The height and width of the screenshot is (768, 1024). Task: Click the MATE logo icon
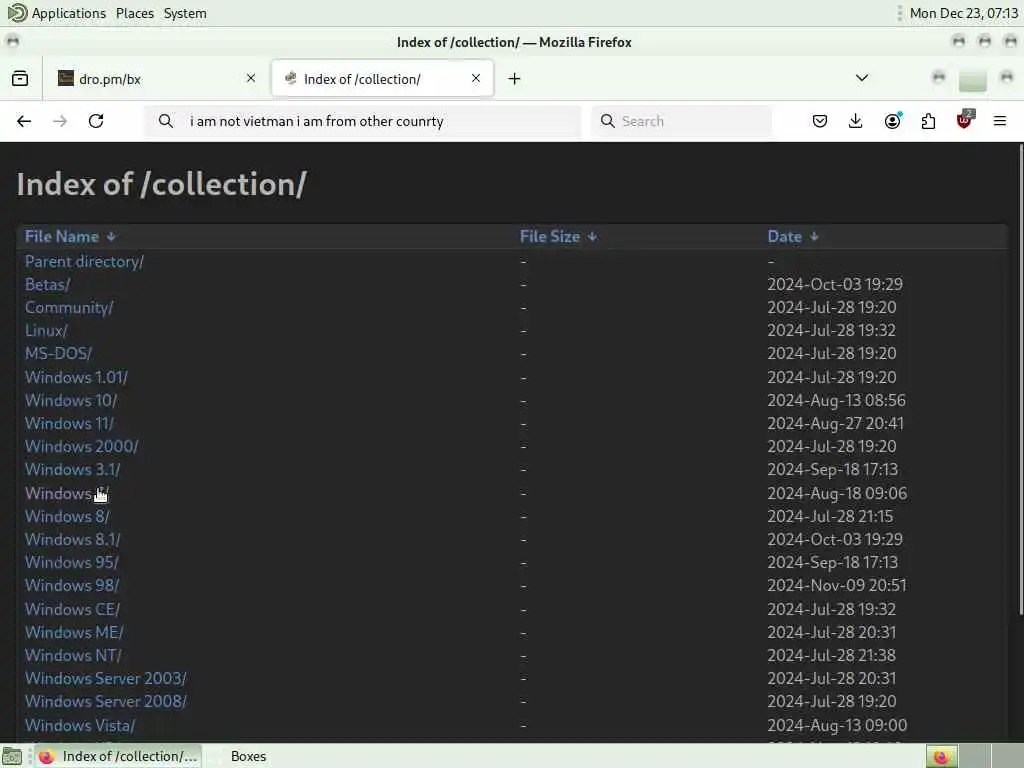(x=17, y=12)
